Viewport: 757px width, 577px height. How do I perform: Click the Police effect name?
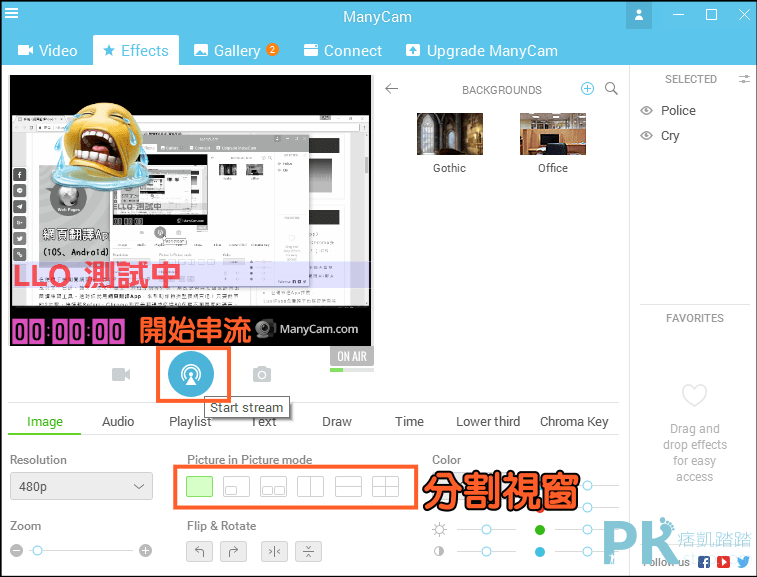(678, 111)
